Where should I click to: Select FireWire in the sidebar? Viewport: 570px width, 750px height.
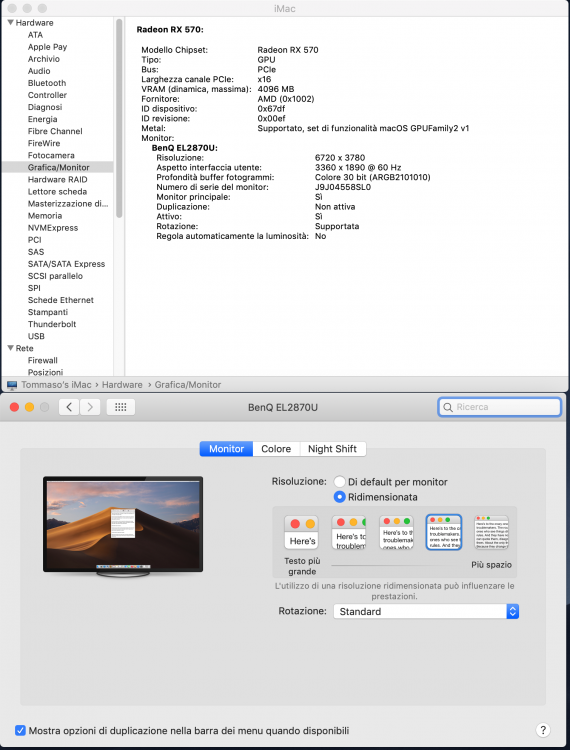[x=44, y=143]
